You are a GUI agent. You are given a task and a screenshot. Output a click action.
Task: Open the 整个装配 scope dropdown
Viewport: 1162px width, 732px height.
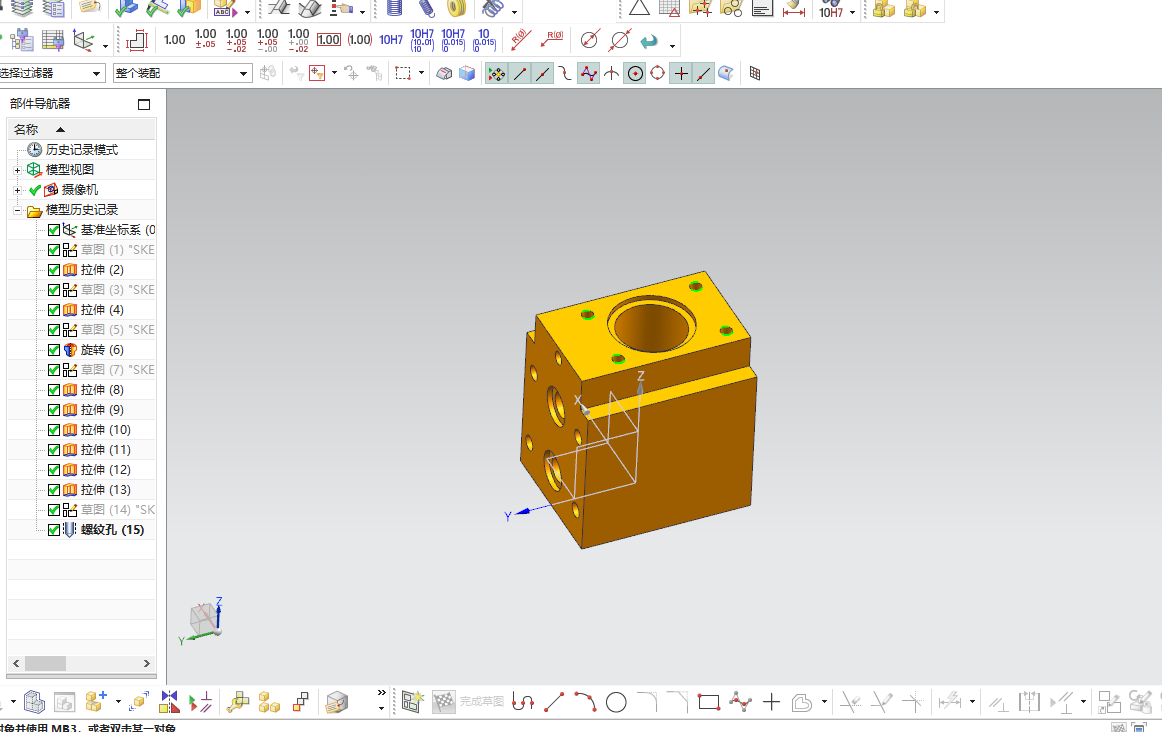243,73
